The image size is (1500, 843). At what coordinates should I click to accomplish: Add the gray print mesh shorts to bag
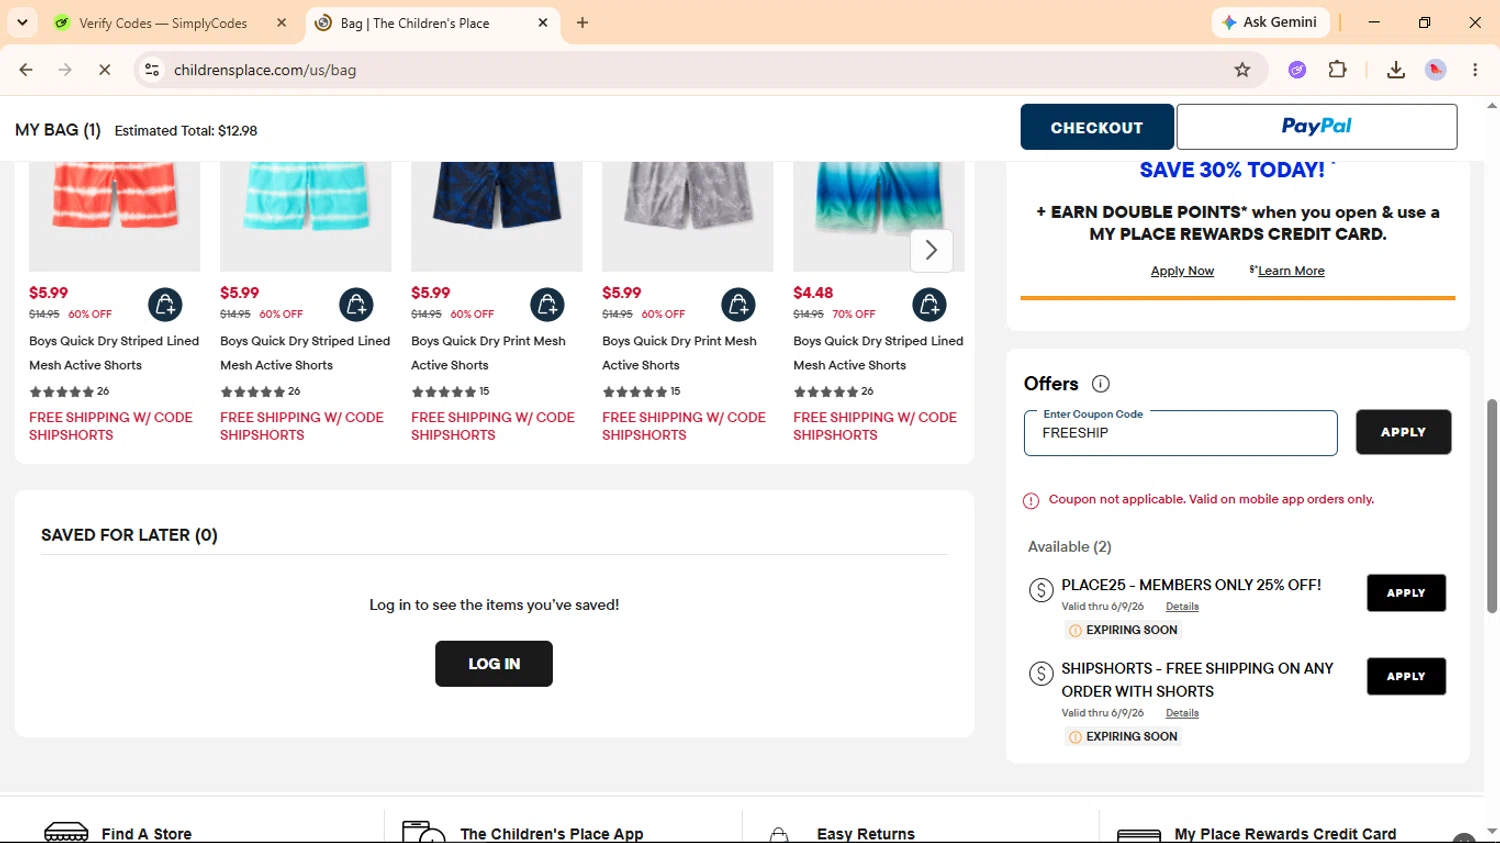[738, 305]
